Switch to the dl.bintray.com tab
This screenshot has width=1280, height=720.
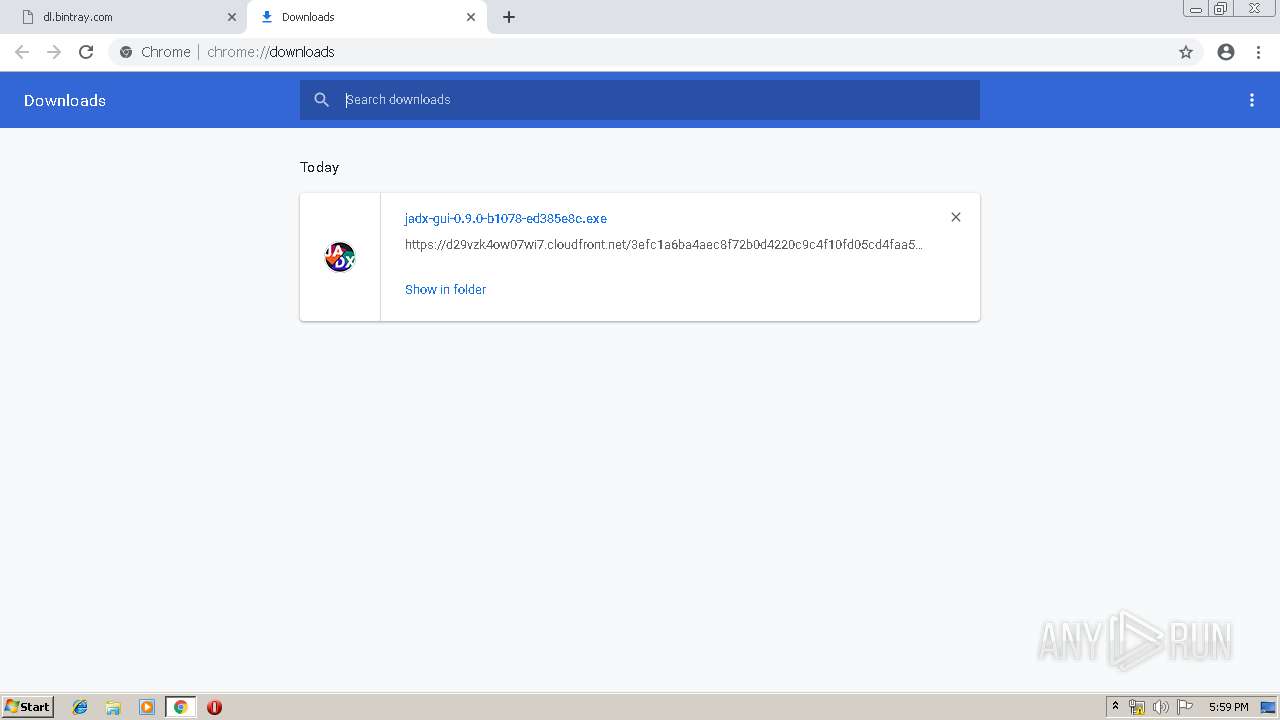click(x=123, y=17)
